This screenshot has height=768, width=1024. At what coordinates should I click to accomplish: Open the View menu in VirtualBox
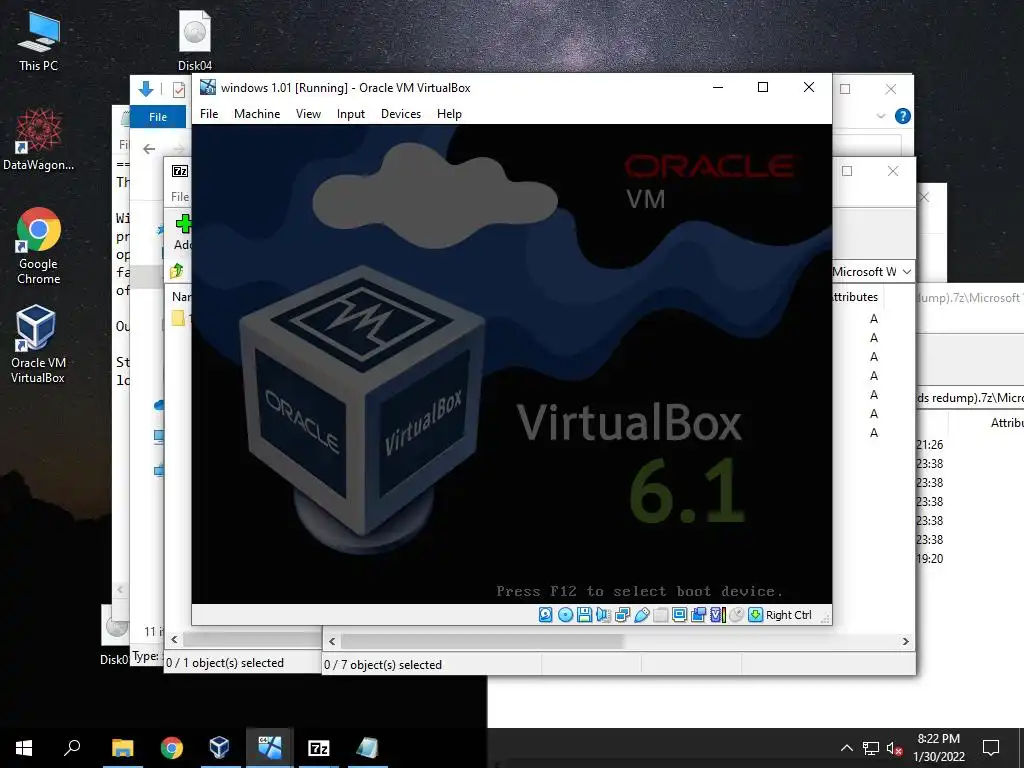[308, 114]
